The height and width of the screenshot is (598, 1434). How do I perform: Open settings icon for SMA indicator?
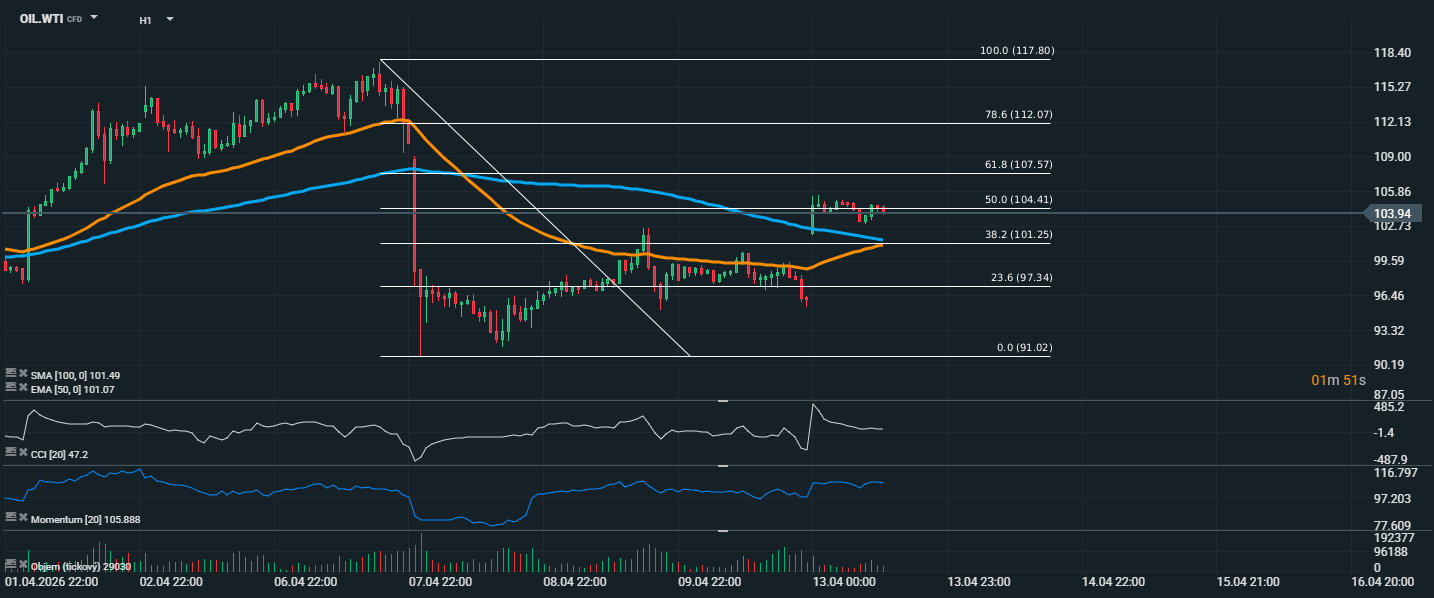(11, 374)
